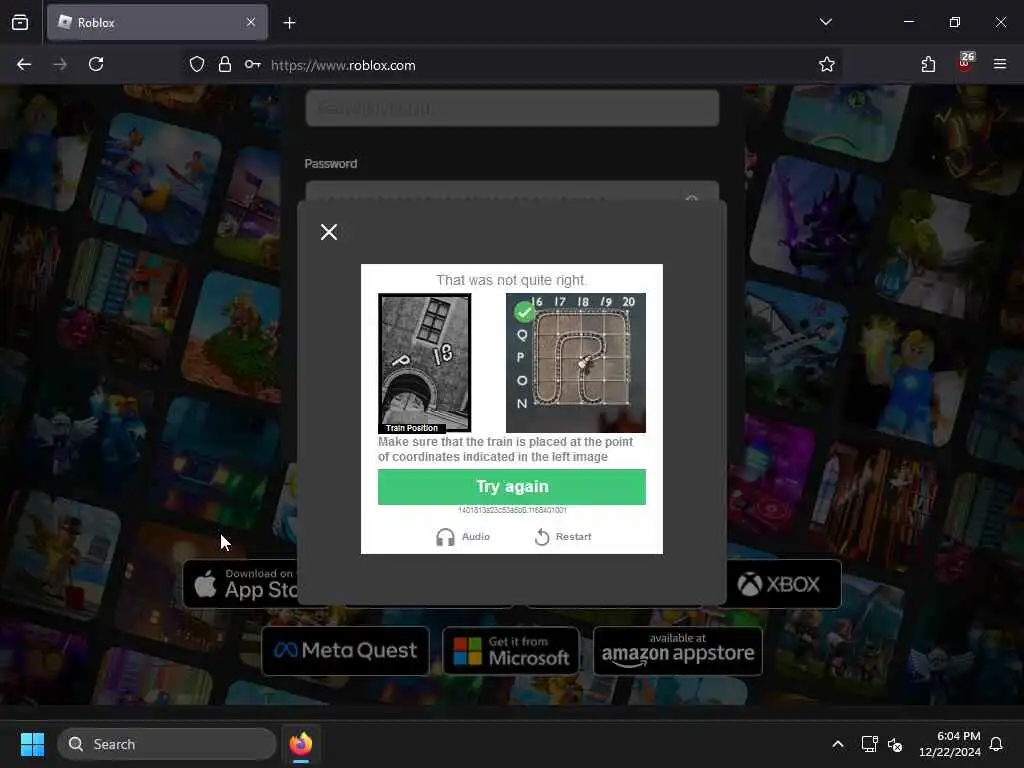Open saved passwords key icon

(253, 65)
